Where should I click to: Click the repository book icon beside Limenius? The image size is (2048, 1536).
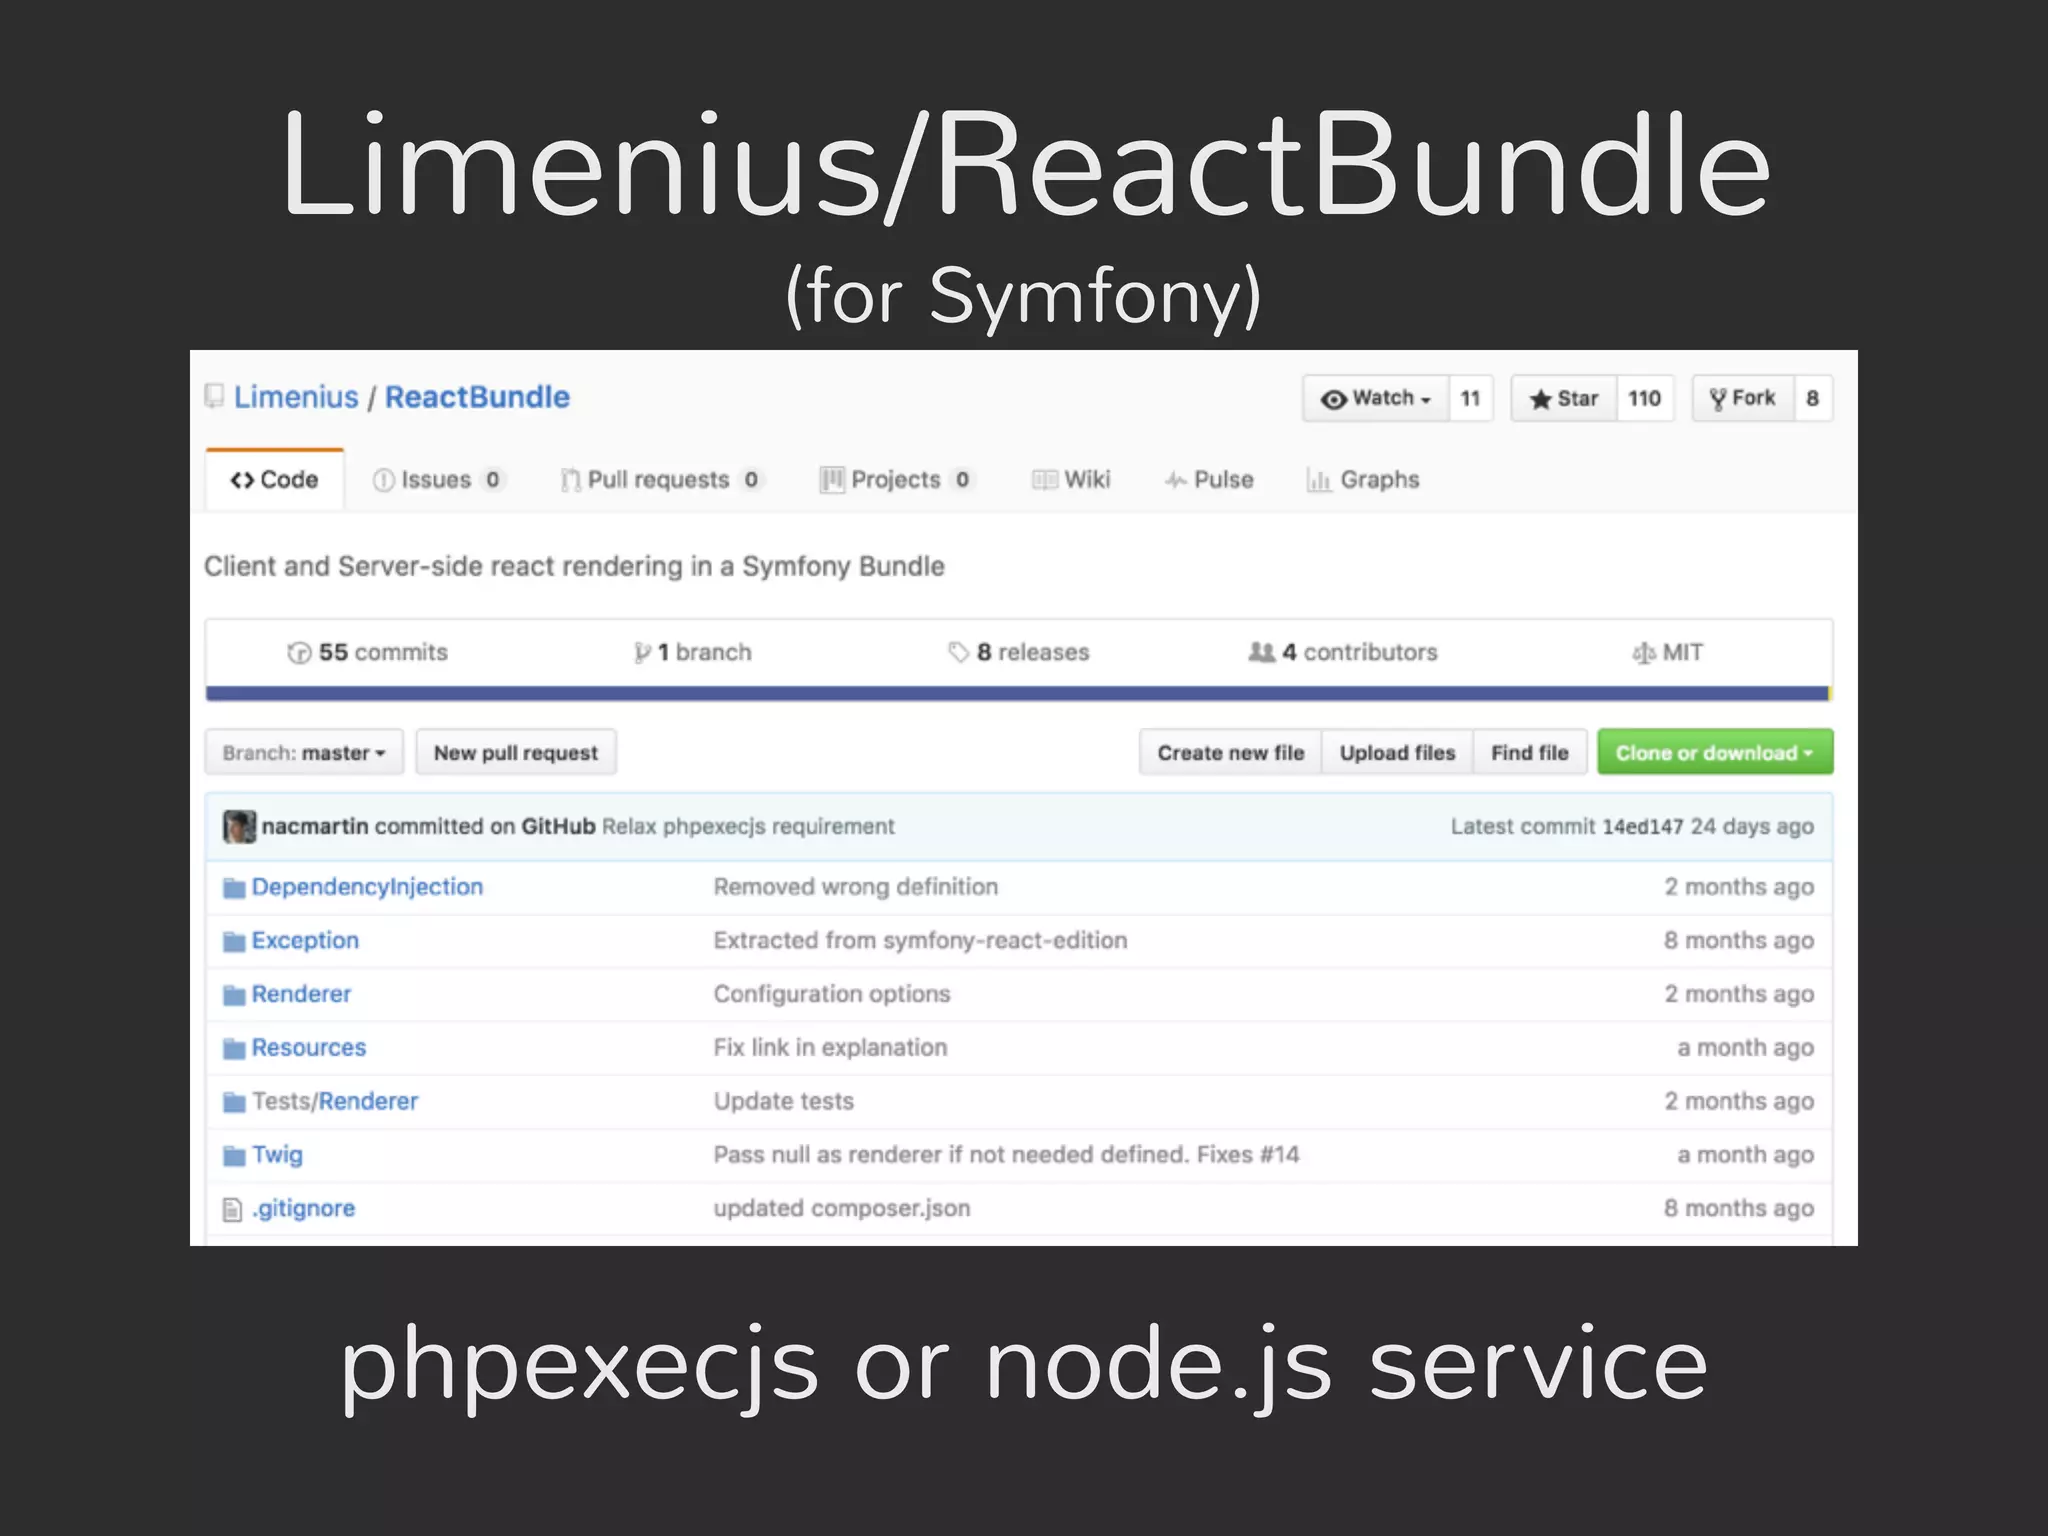click(x=214, y=397)
